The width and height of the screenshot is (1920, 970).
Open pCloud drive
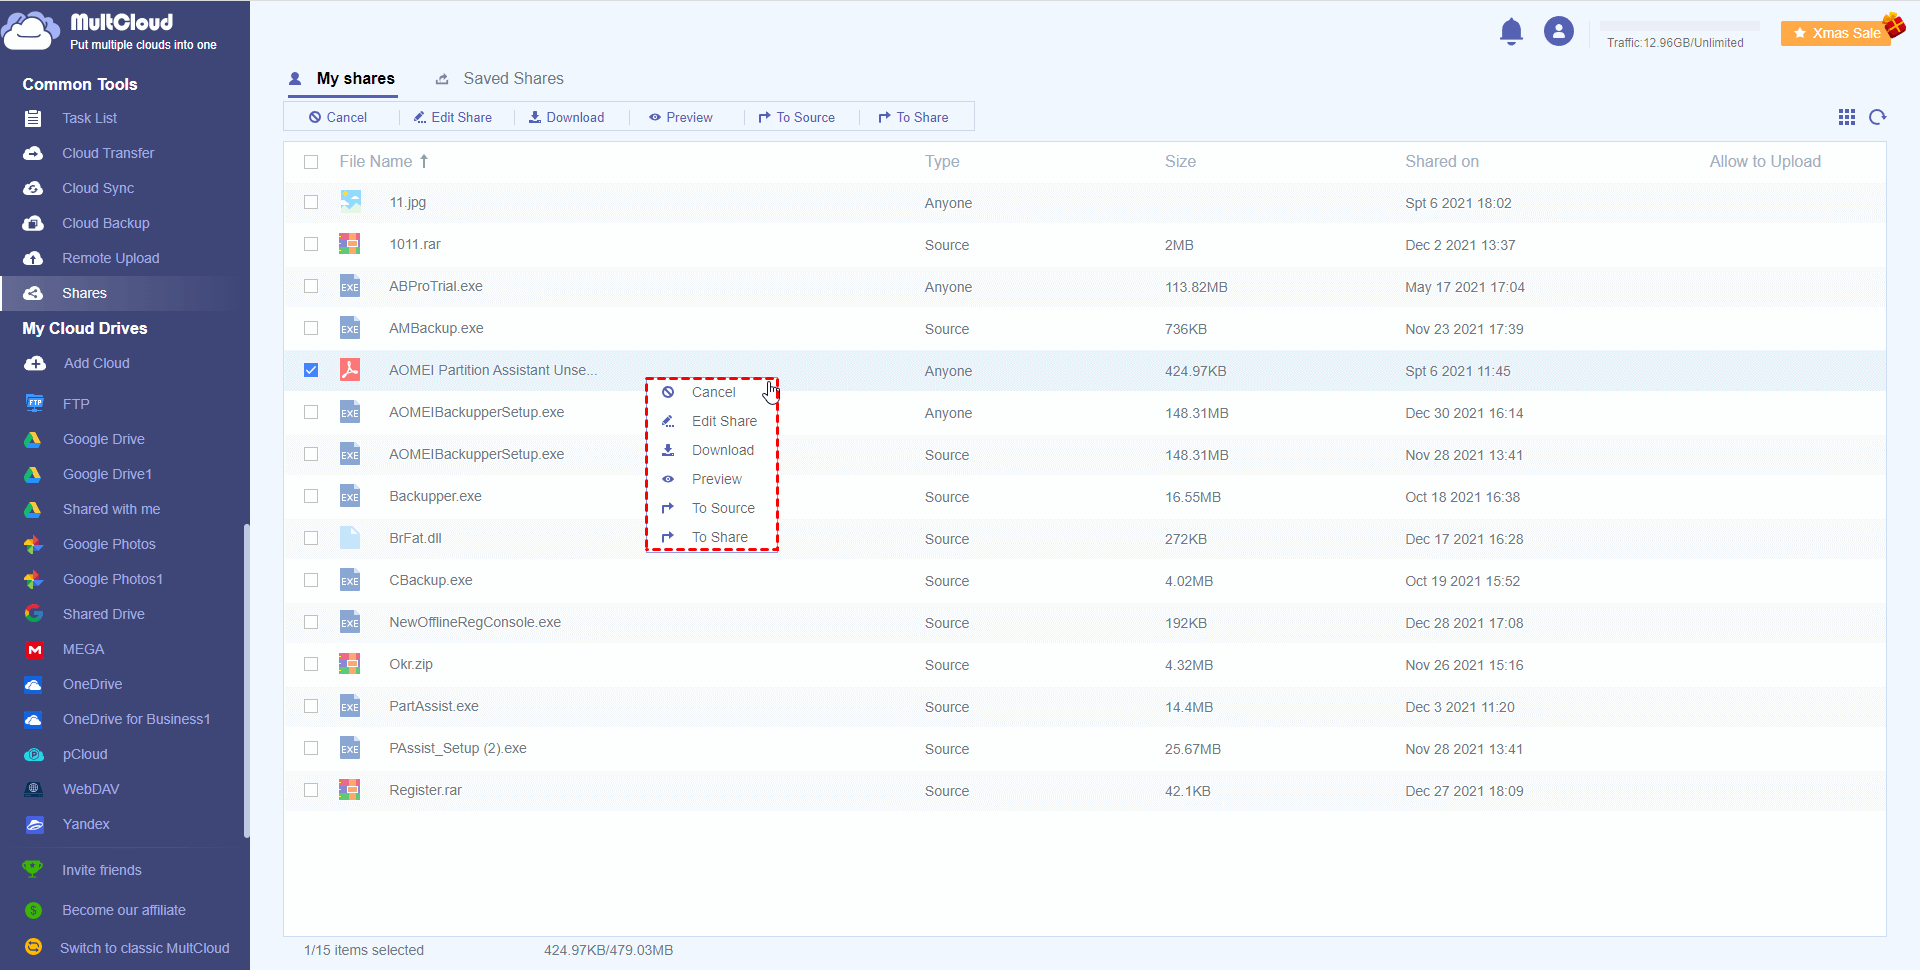[x=85, y=754]
